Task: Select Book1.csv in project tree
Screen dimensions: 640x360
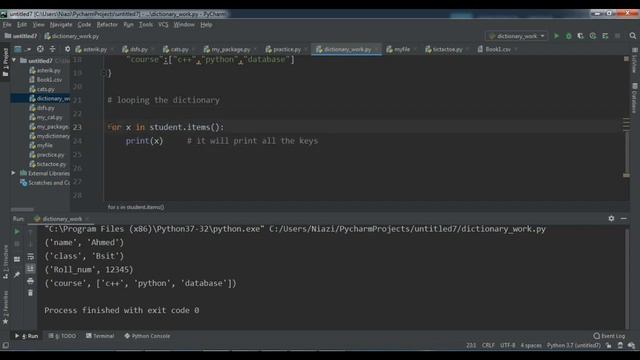Action: tap(49, 80)
